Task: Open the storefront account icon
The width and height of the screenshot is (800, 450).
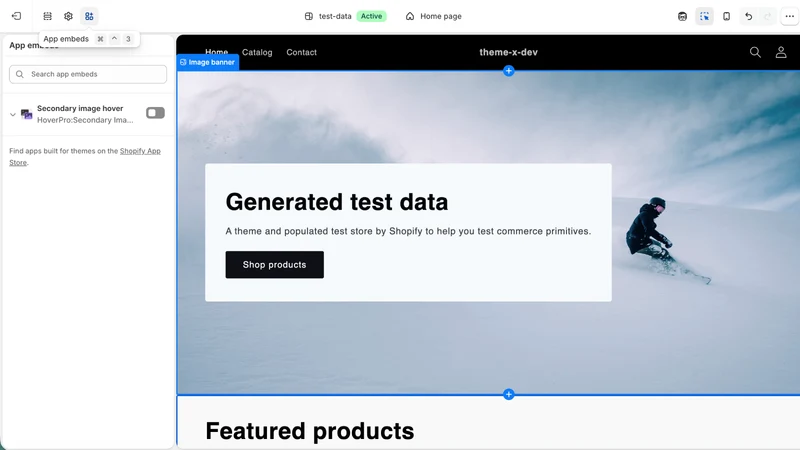Action: click(x=781, y=52)
